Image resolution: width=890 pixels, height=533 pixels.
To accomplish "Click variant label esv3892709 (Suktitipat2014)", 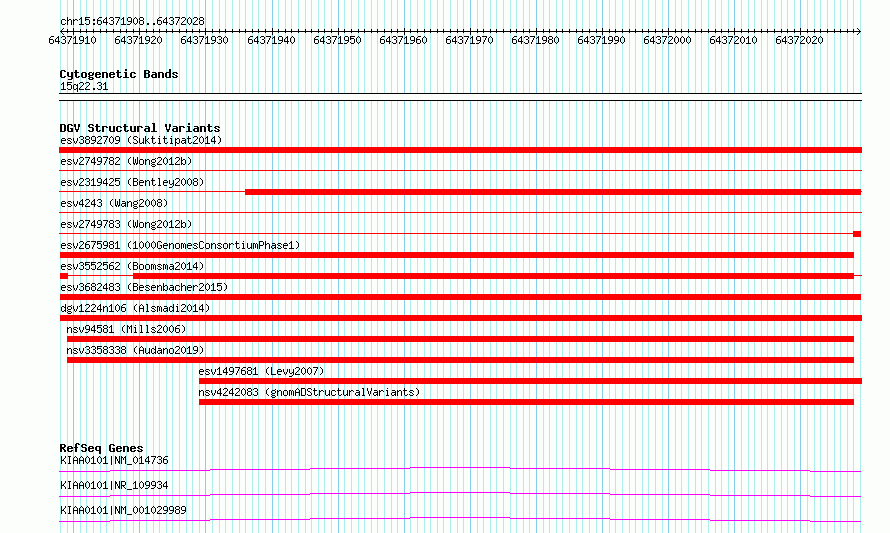I will pyautogui.click(x=141, y=140).
